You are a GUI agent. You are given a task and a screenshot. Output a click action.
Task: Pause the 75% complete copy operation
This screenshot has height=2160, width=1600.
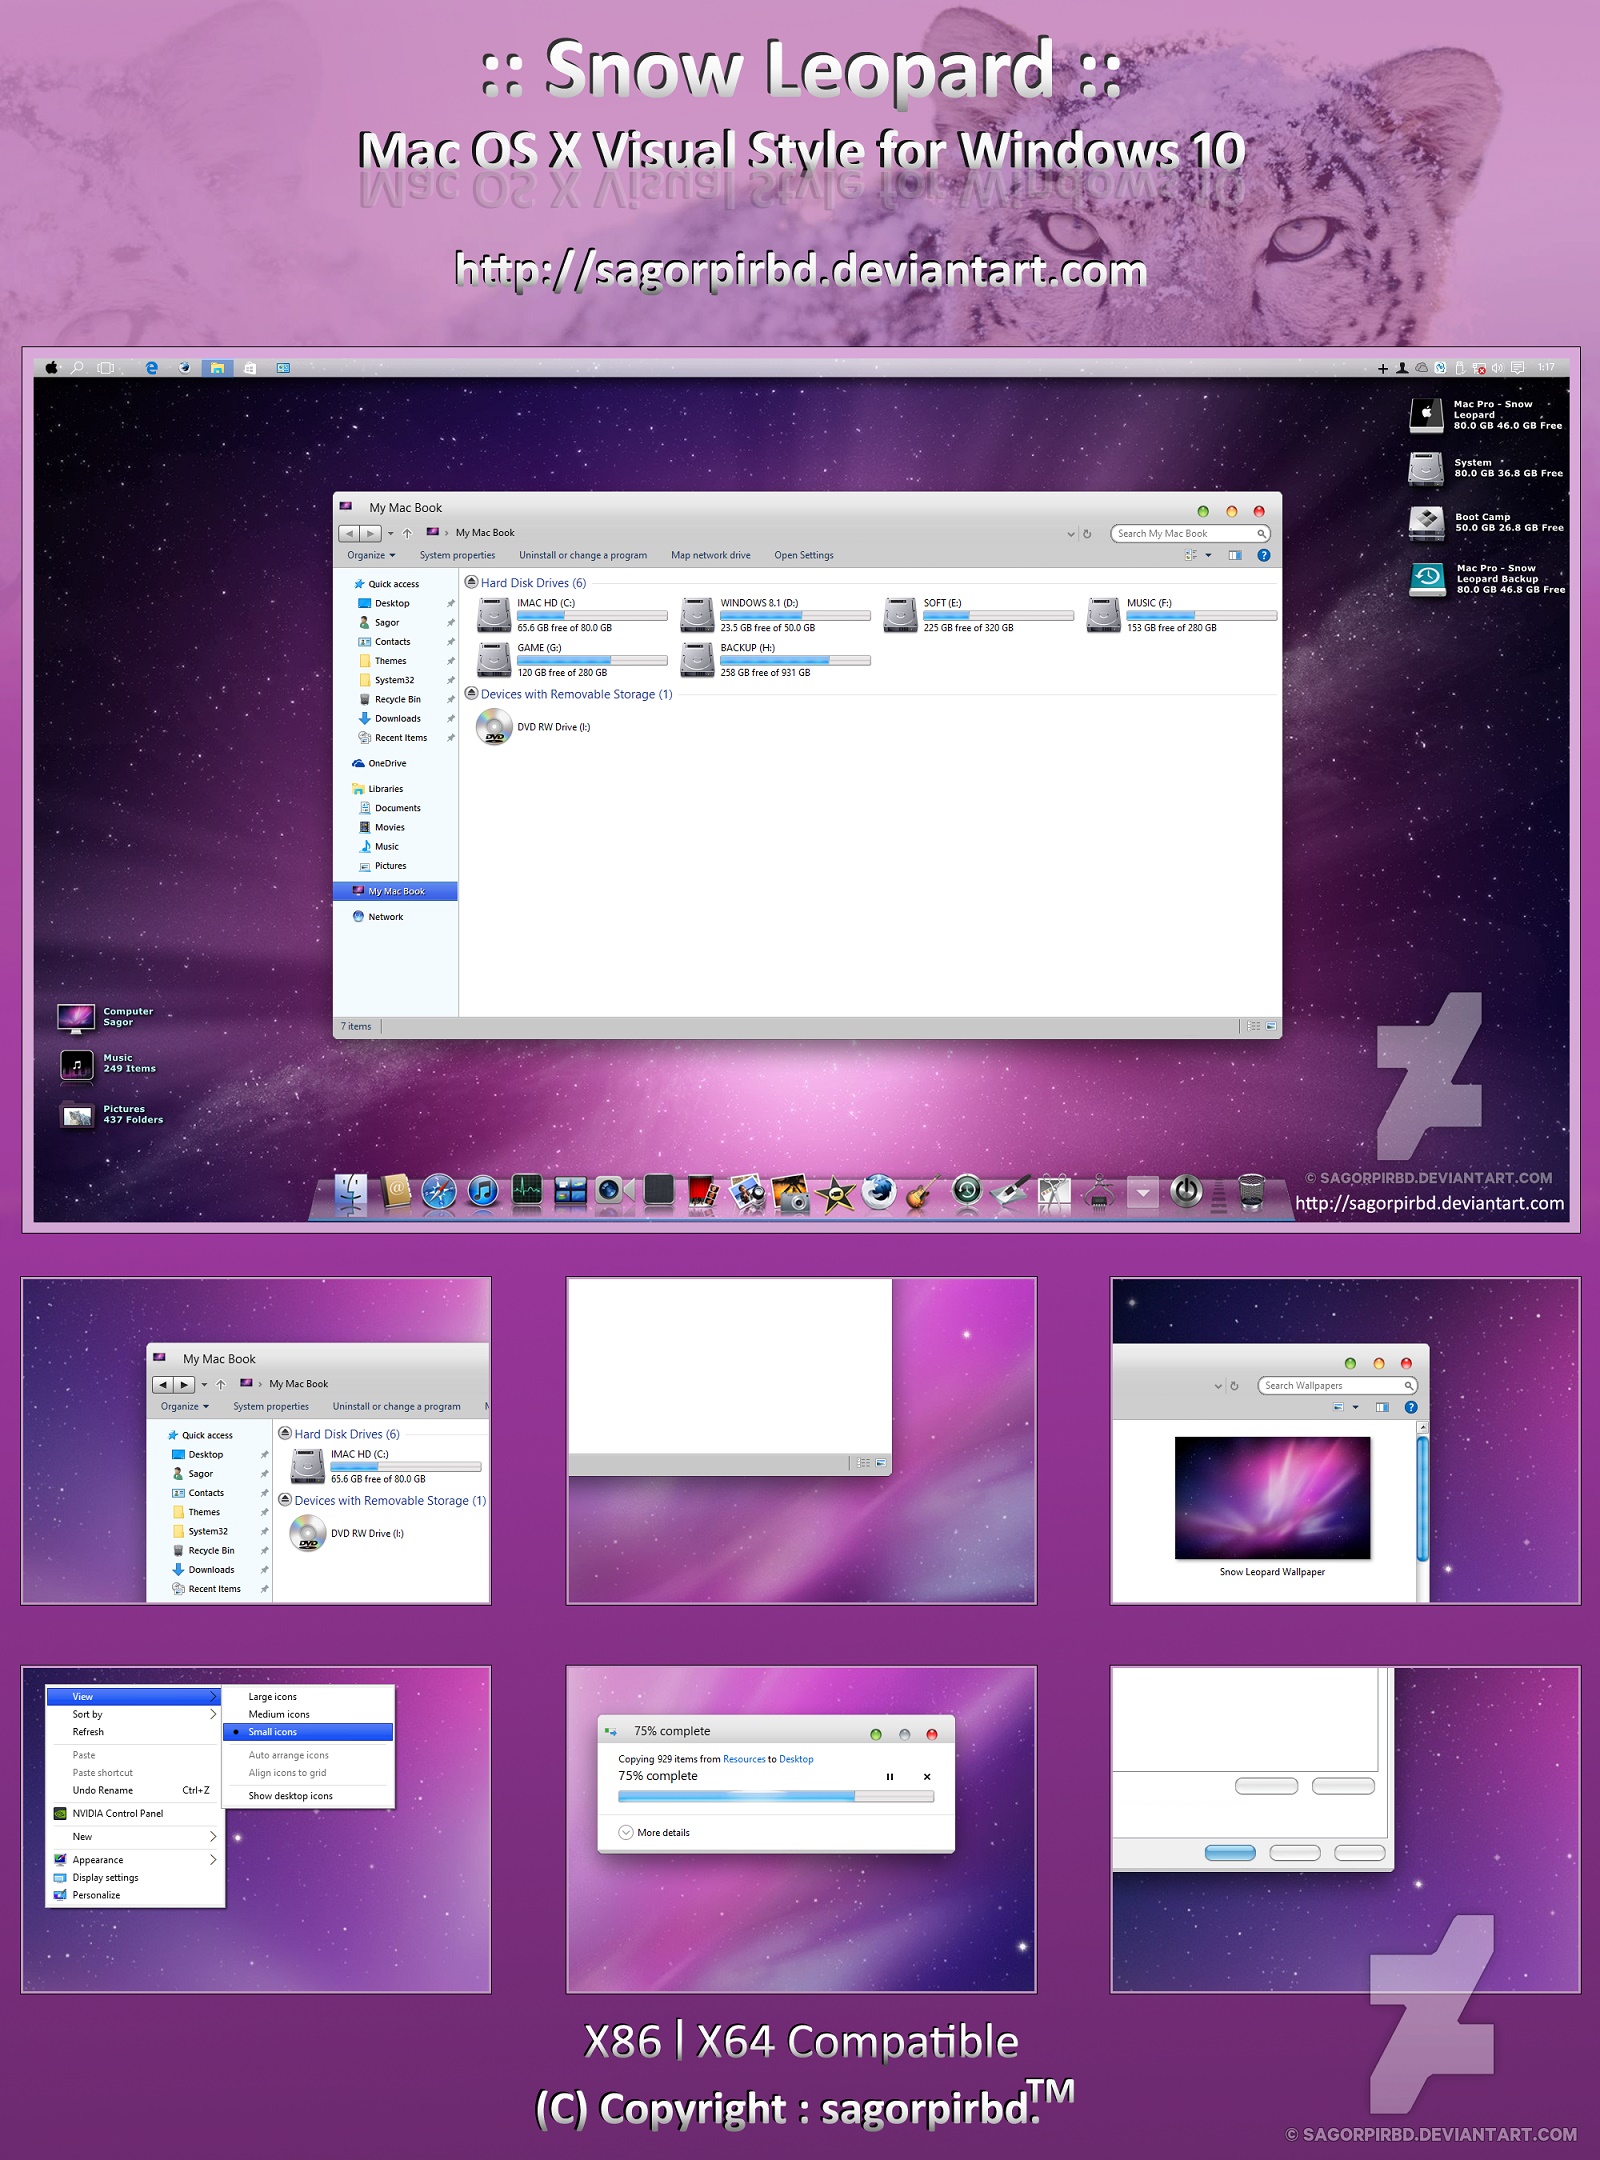coord(889,1776)
